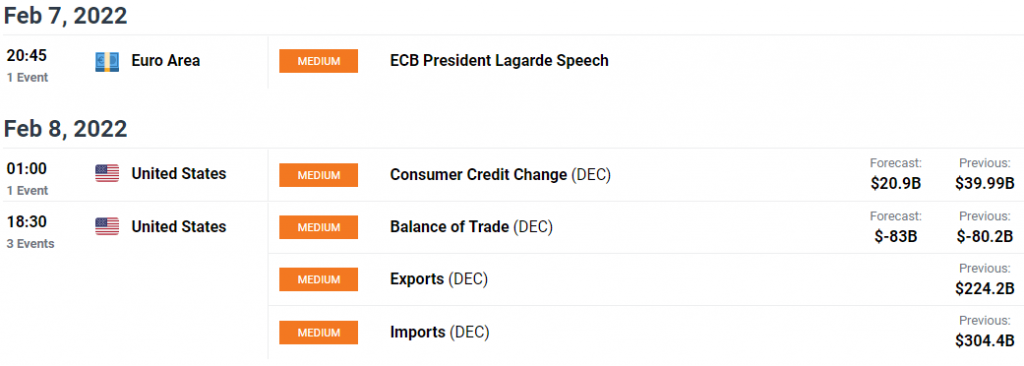Click the Feb 7, 2022 date header

65,16
